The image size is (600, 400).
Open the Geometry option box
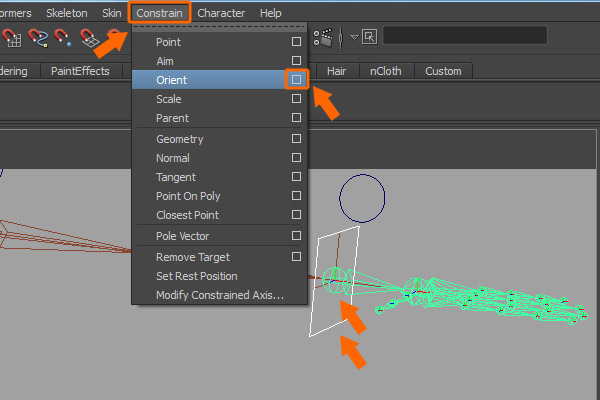[x=296, y=139]
